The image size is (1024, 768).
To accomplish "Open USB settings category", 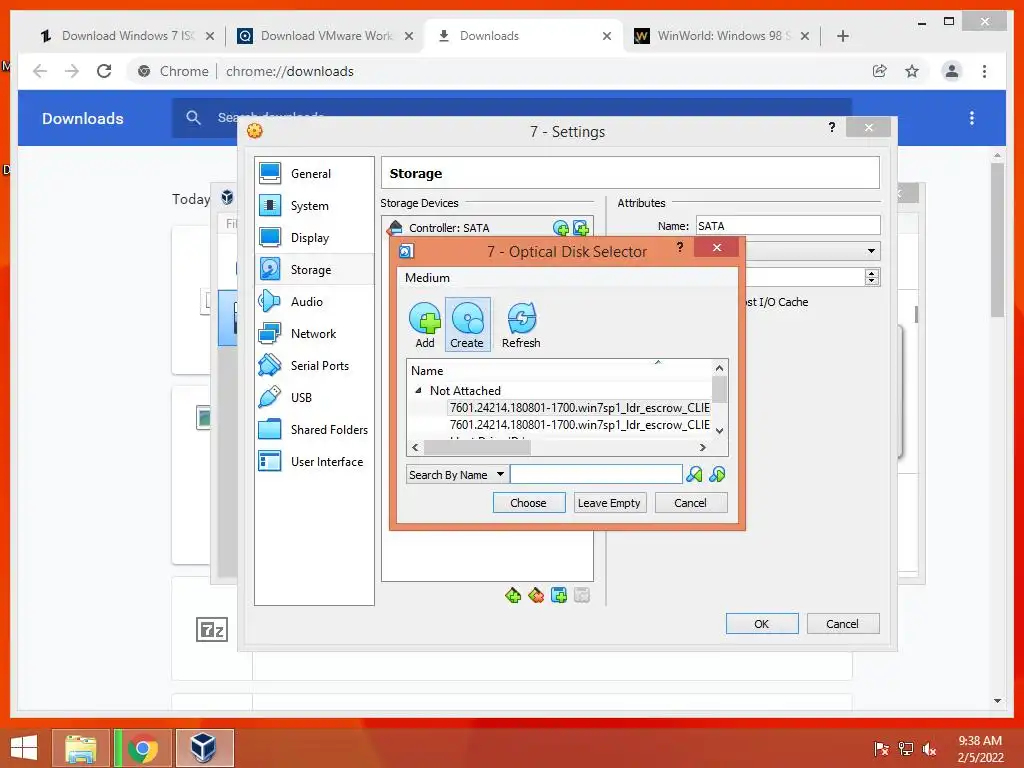I will (x=314, y=398).
